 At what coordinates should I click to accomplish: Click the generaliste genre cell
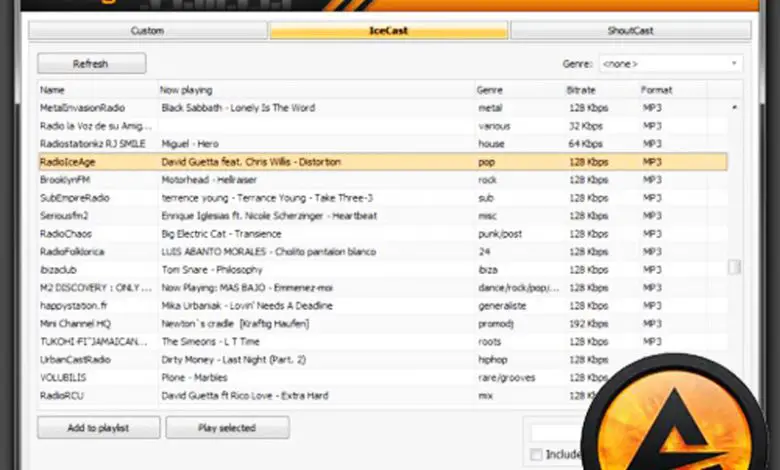(502, 305)
